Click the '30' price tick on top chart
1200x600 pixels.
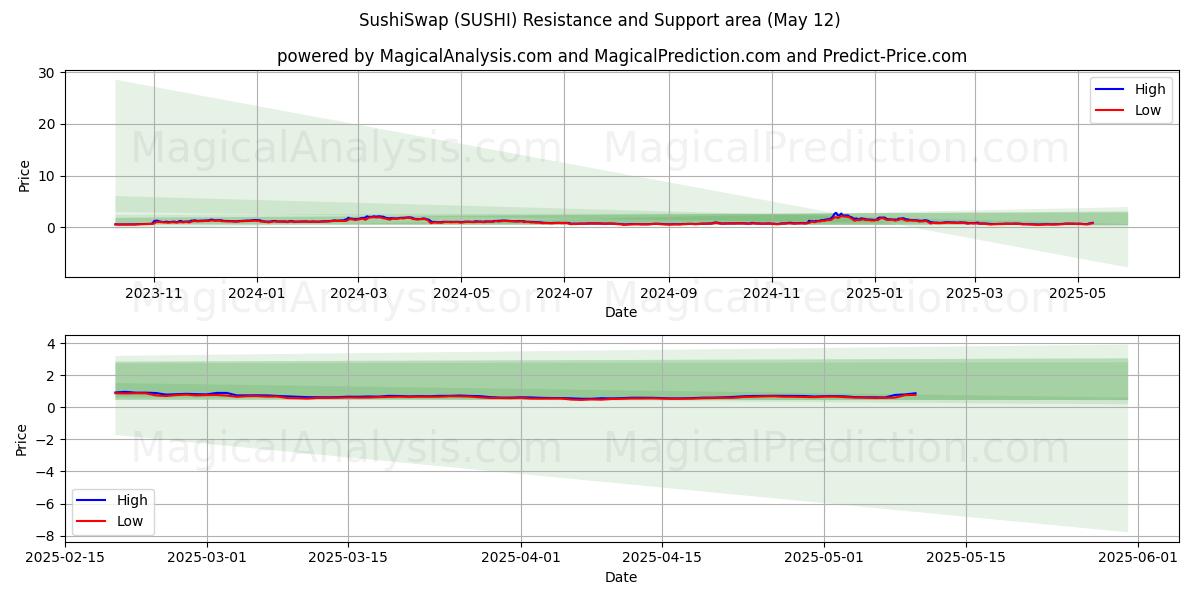[48, 73]
